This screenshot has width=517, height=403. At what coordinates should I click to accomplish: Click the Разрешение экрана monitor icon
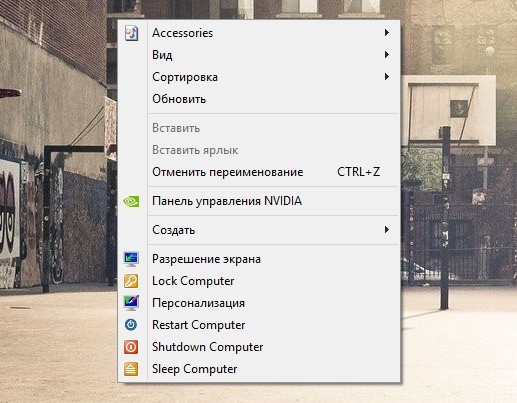pyautogui.click(x=131, y=259)
